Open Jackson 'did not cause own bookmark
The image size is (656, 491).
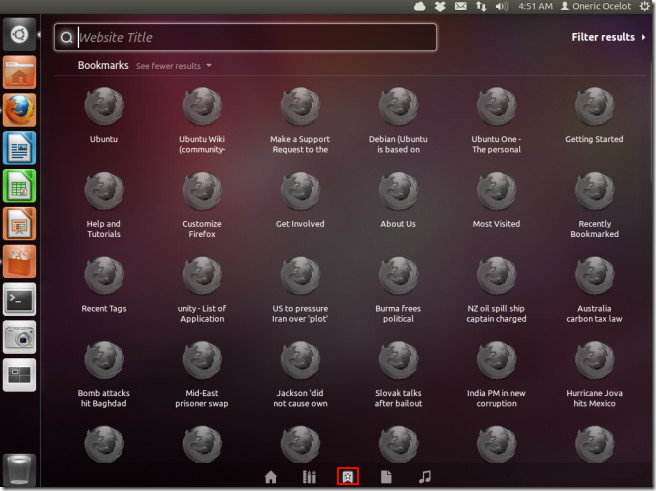tap(300, 374)
